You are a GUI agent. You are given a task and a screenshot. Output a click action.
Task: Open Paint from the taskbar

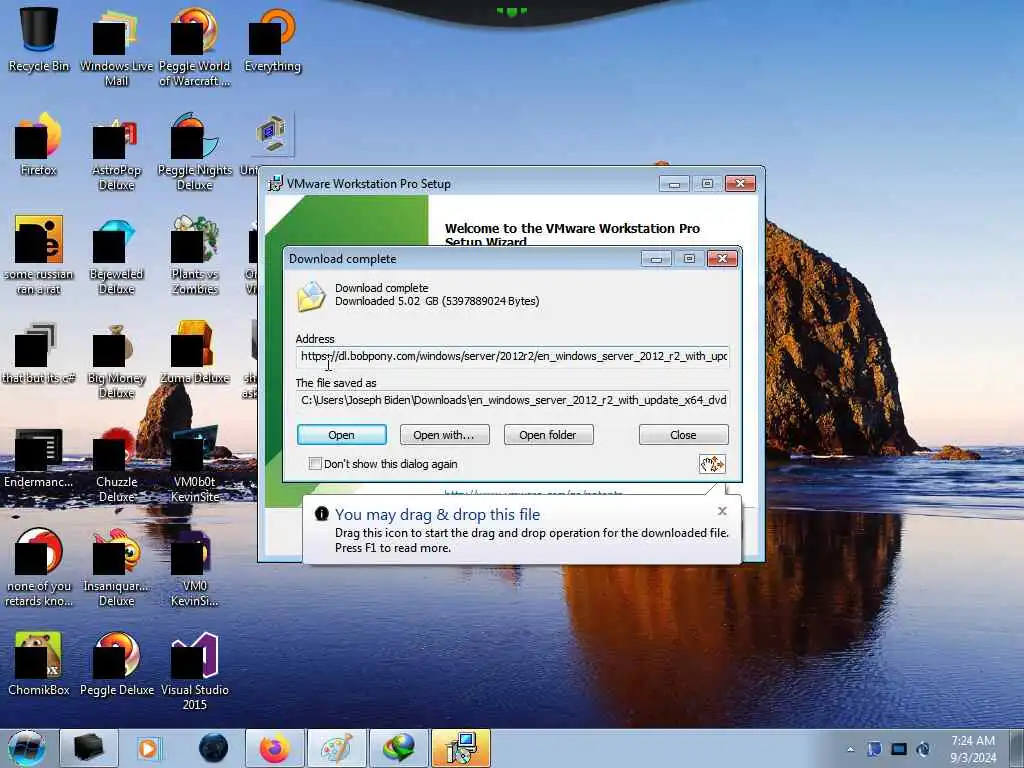[x=336, y=748]
